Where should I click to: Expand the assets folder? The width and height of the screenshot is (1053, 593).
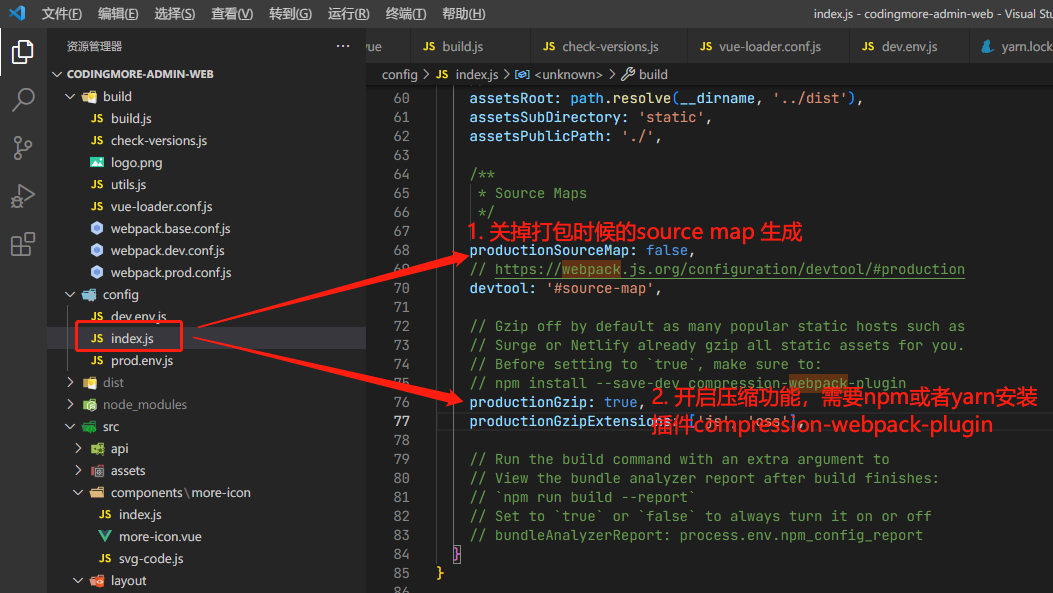[x=78, y=470]
